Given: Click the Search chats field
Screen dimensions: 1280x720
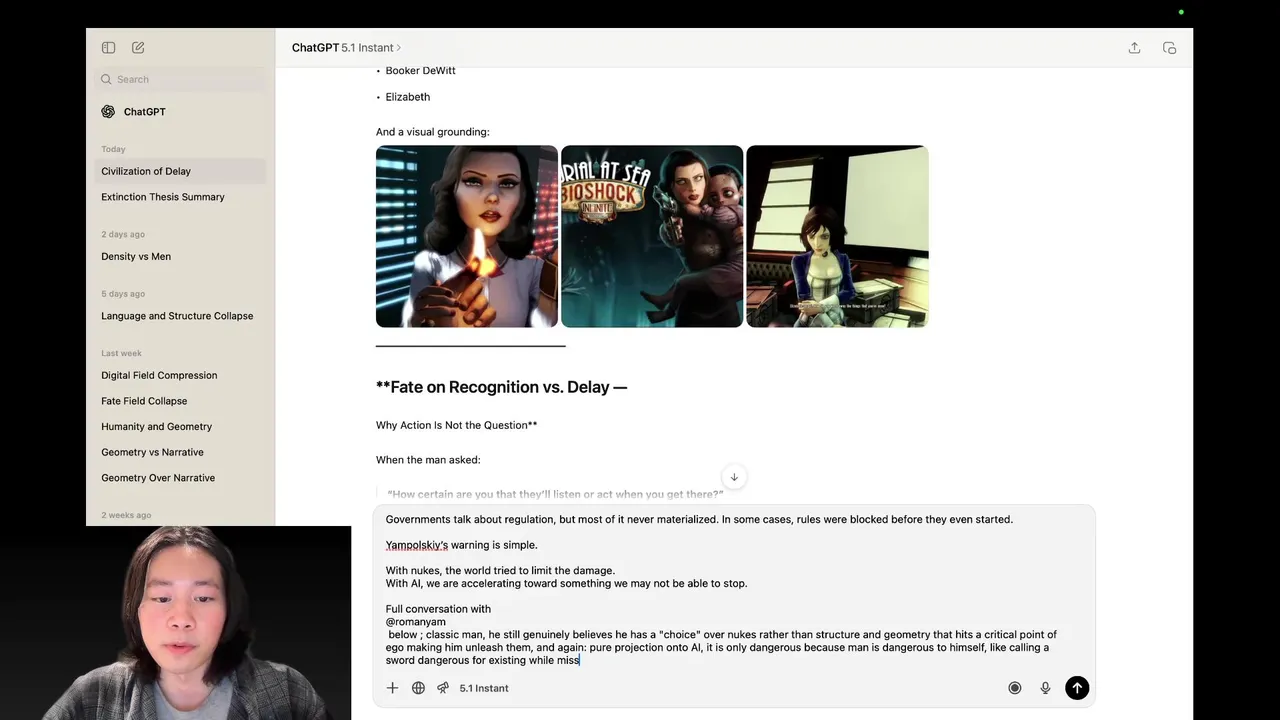Looking at the screenshot, I should click(x=181, y=79).
